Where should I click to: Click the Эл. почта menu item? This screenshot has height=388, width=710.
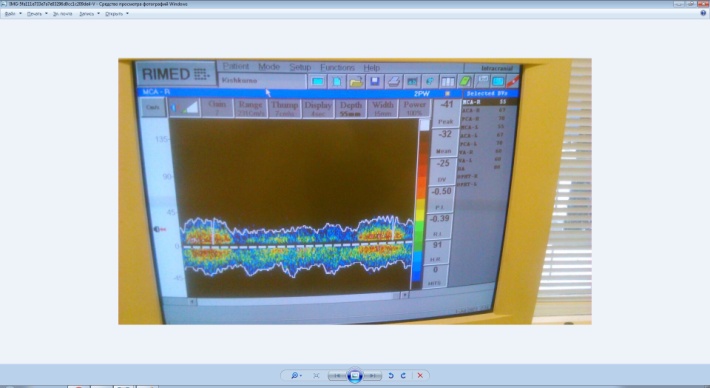62,14
